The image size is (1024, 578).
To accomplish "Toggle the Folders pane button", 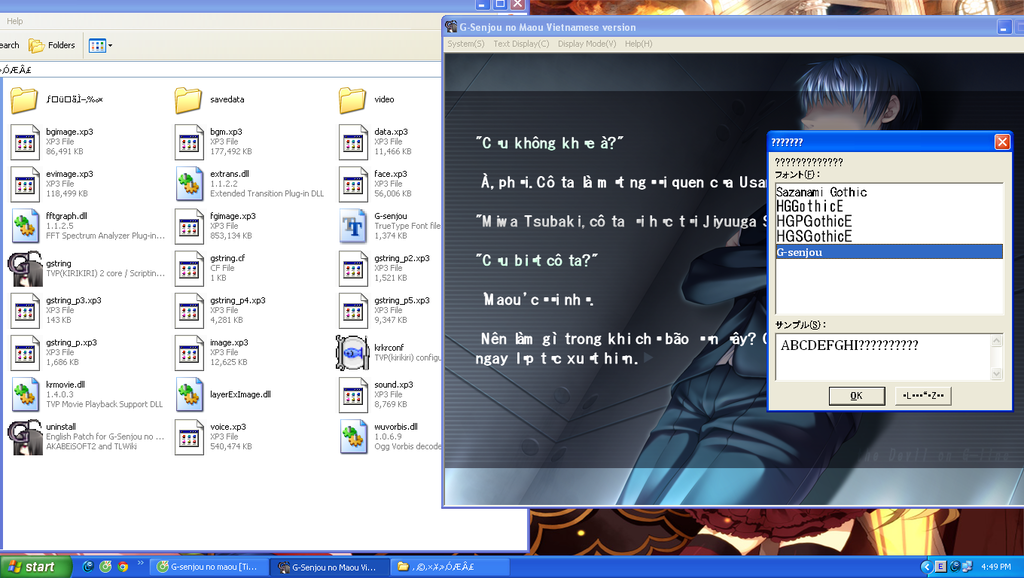I will pyautogui.click(x=52, y=45).
